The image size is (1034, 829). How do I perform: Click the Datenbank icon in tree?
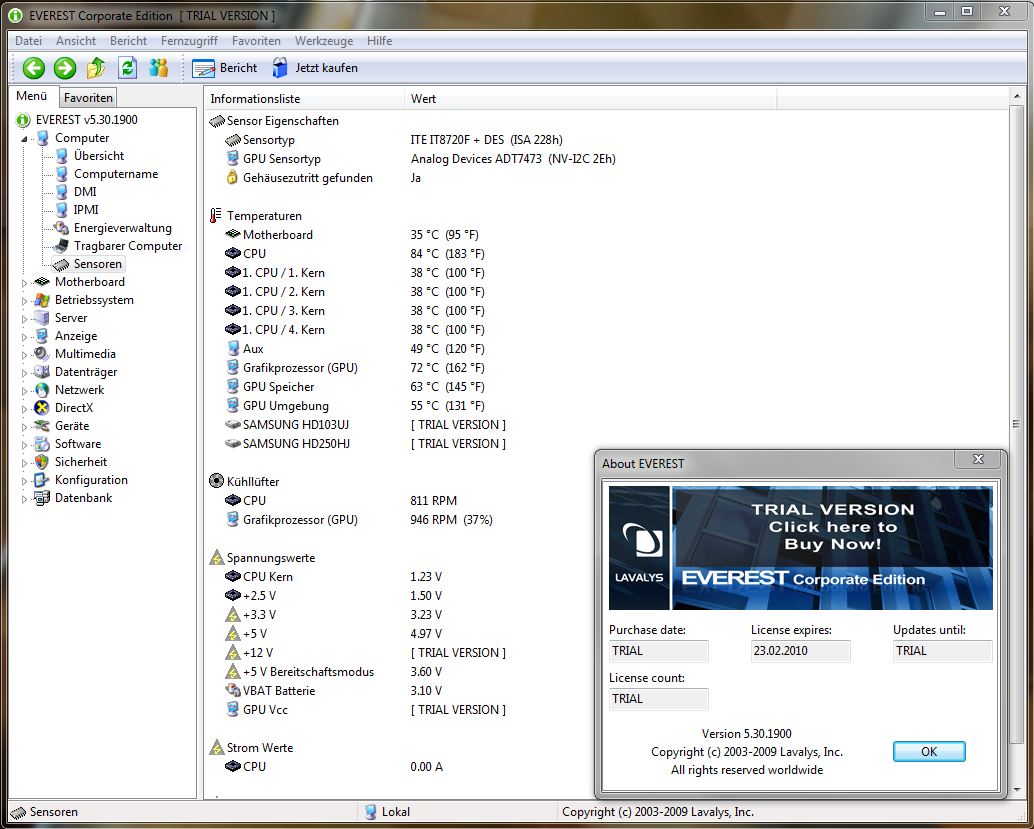pos(42,498)
